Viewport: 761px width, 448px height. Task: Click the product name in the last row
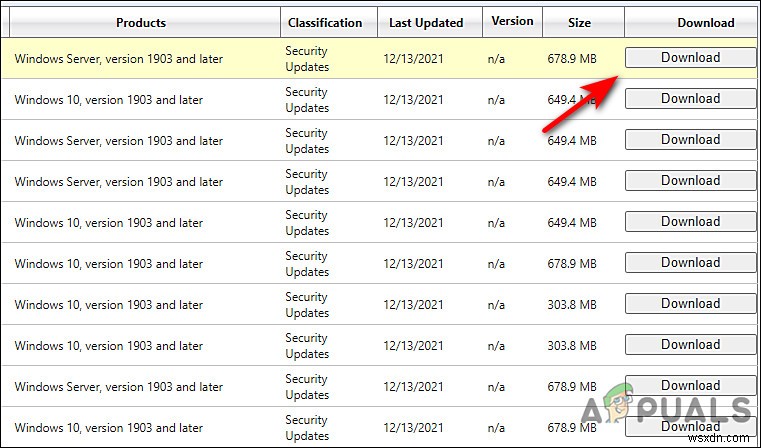point(109,428)
